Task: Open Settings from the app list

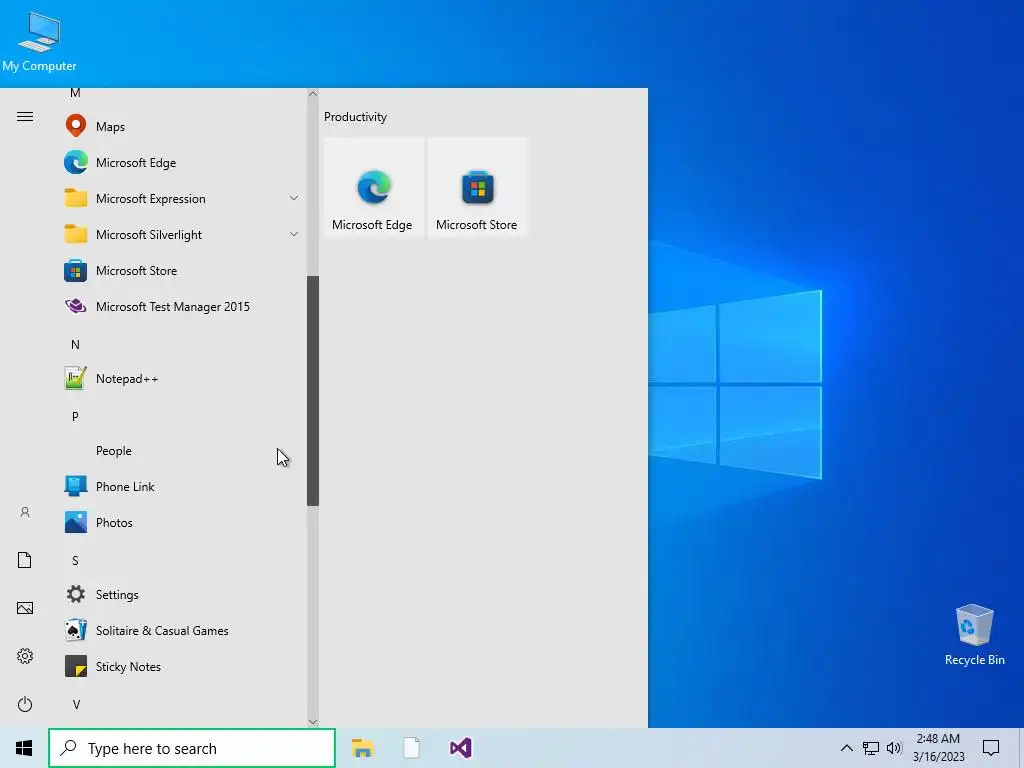Action: coord(182,594)
